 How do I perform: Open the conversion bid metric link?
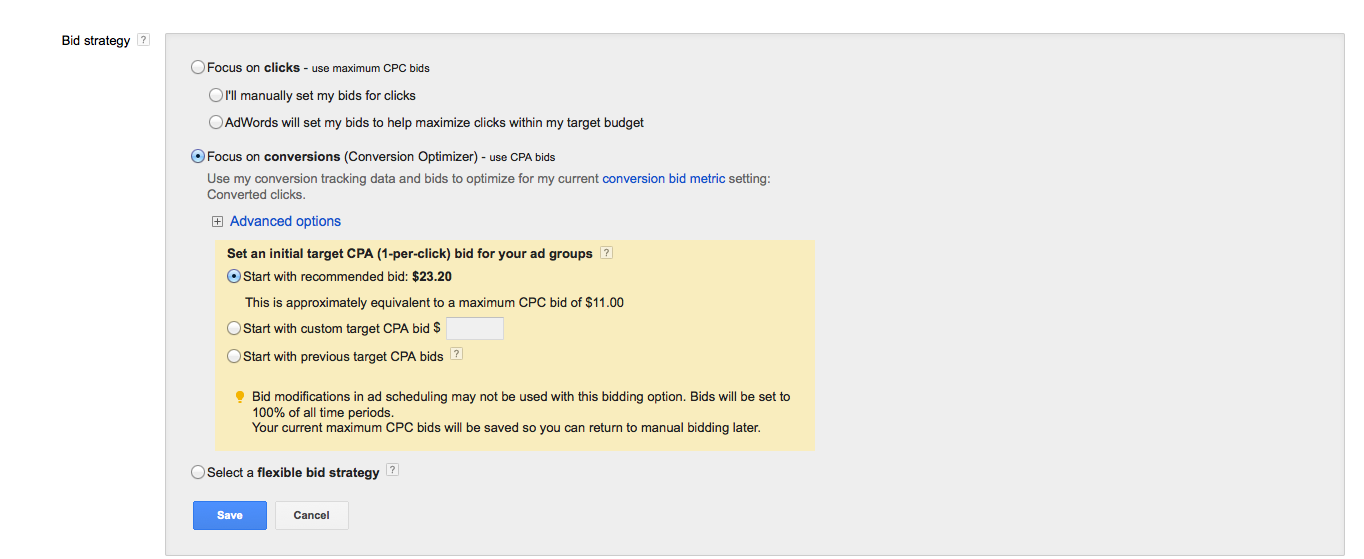664,179
